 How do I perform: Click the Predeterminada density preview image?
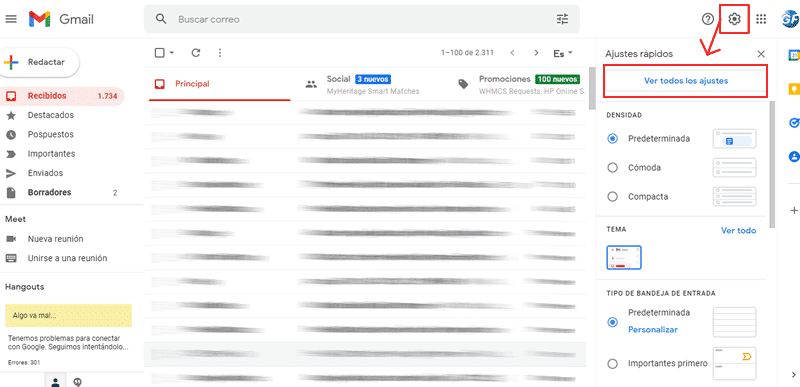734,139
